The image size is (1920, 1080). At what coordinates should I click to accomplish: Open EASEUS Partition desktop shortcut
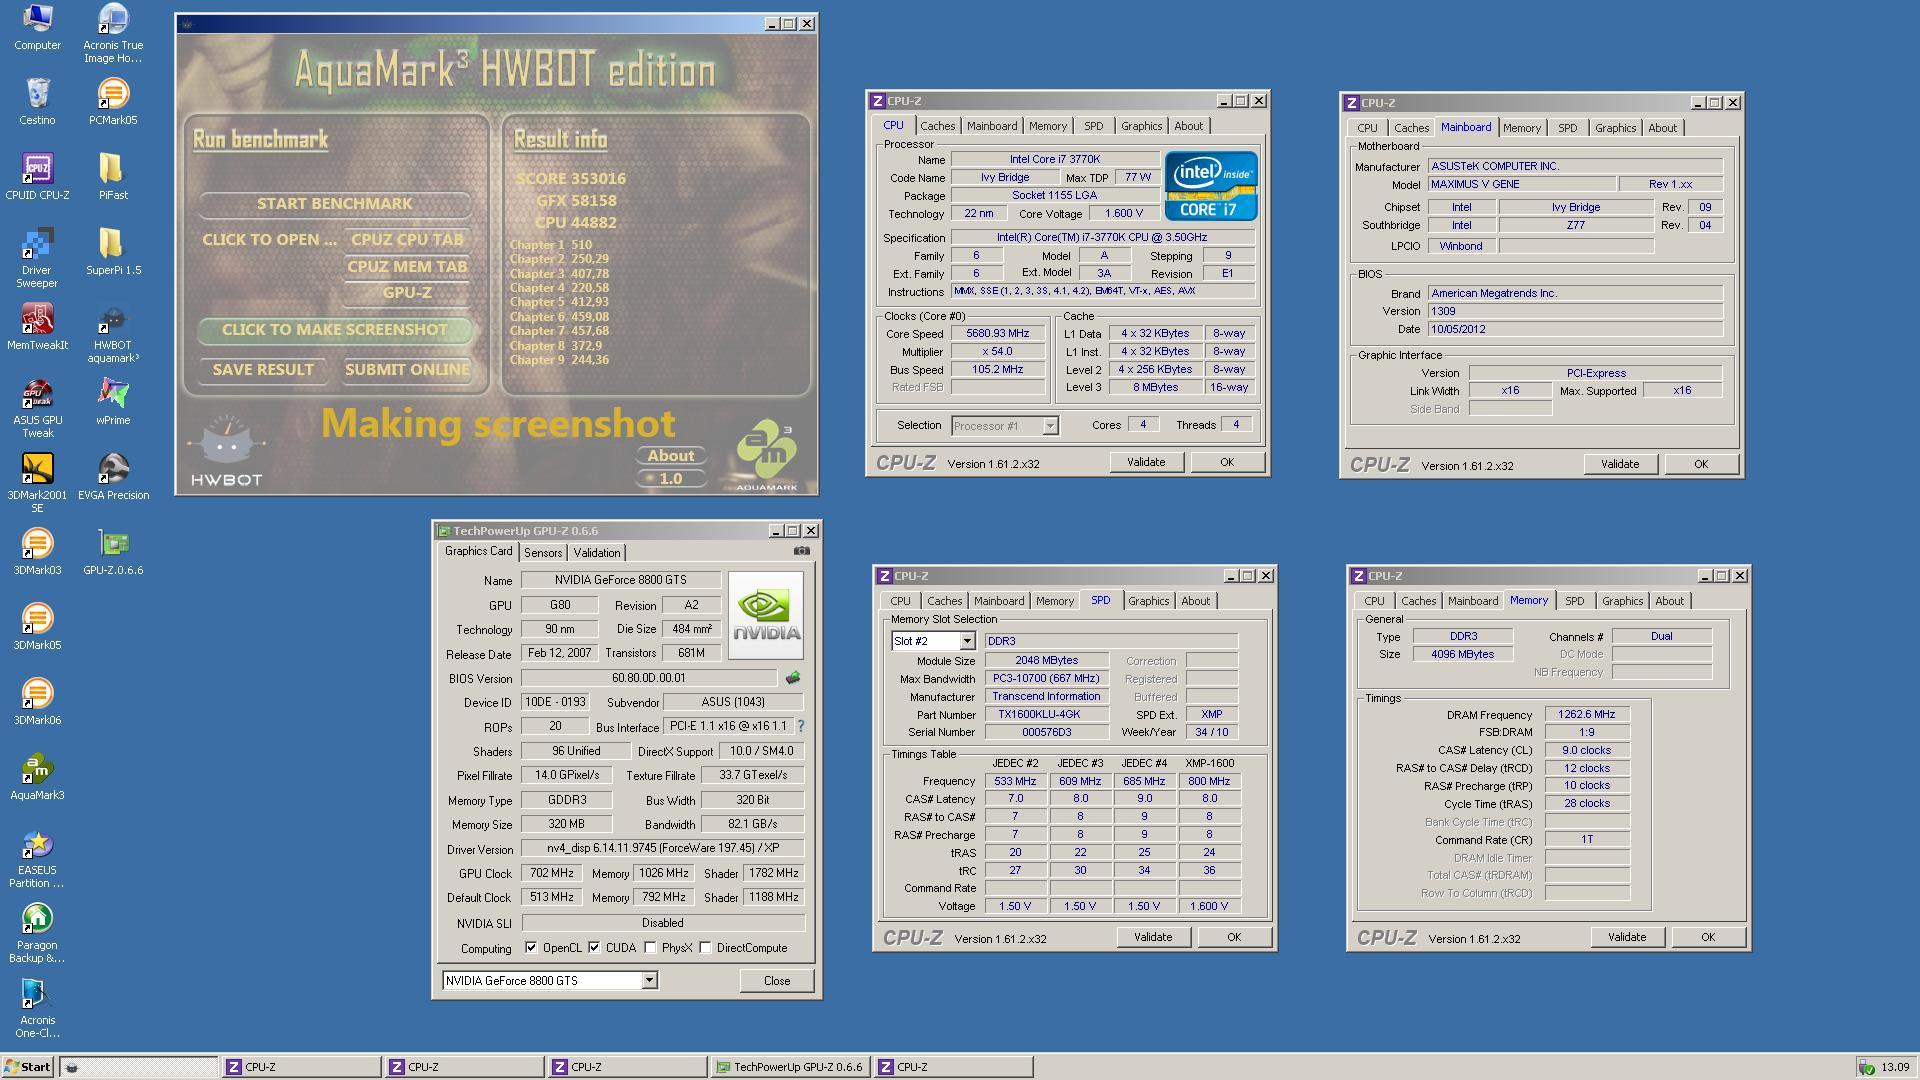click(x=37, y=858)
